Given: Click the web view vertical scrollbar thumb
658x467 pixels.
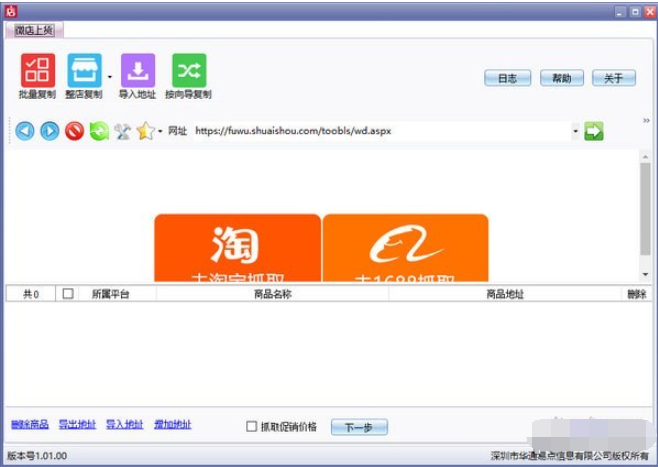Looking at the screenshot, I should tap(645, 209).
